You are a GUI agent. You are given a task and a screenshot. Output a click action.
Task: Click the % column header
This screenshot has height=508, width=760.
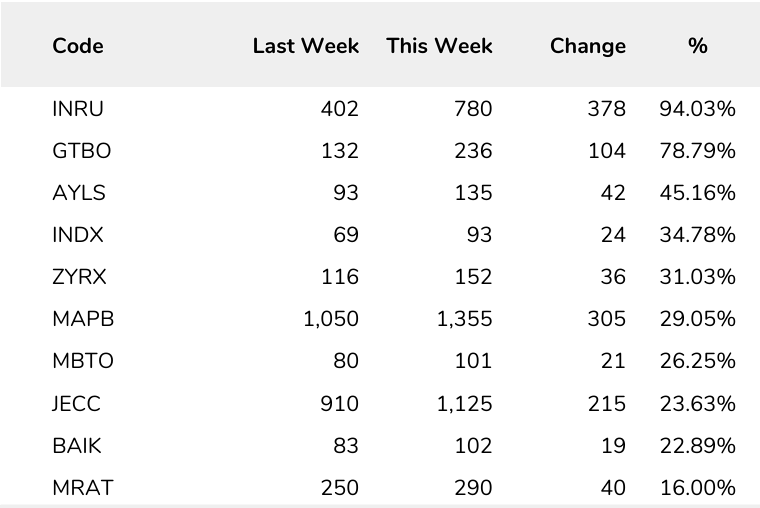[698, 46]
